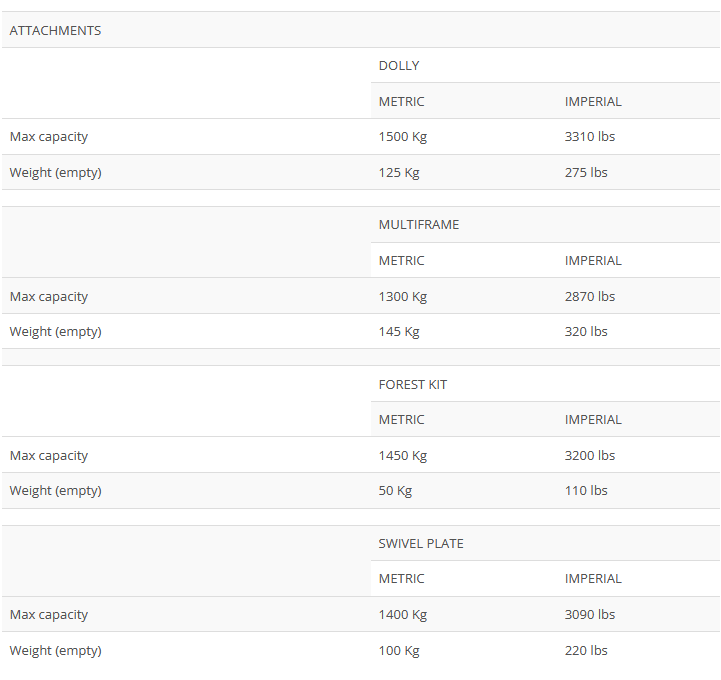Image resolution: width=721 pixels, height=680 pixels.
Task: Select the 110 lbs weight value
Action: (x=586, y=490)
